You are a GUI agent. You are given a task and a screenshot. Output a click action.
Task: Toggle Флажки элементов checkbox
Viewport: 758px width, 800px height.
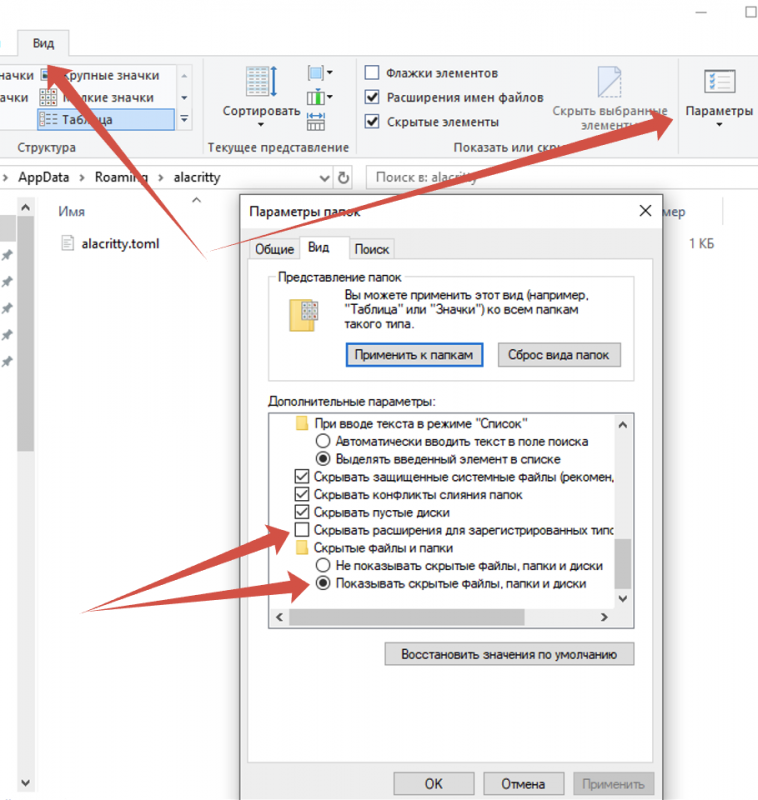click(372, 72)
